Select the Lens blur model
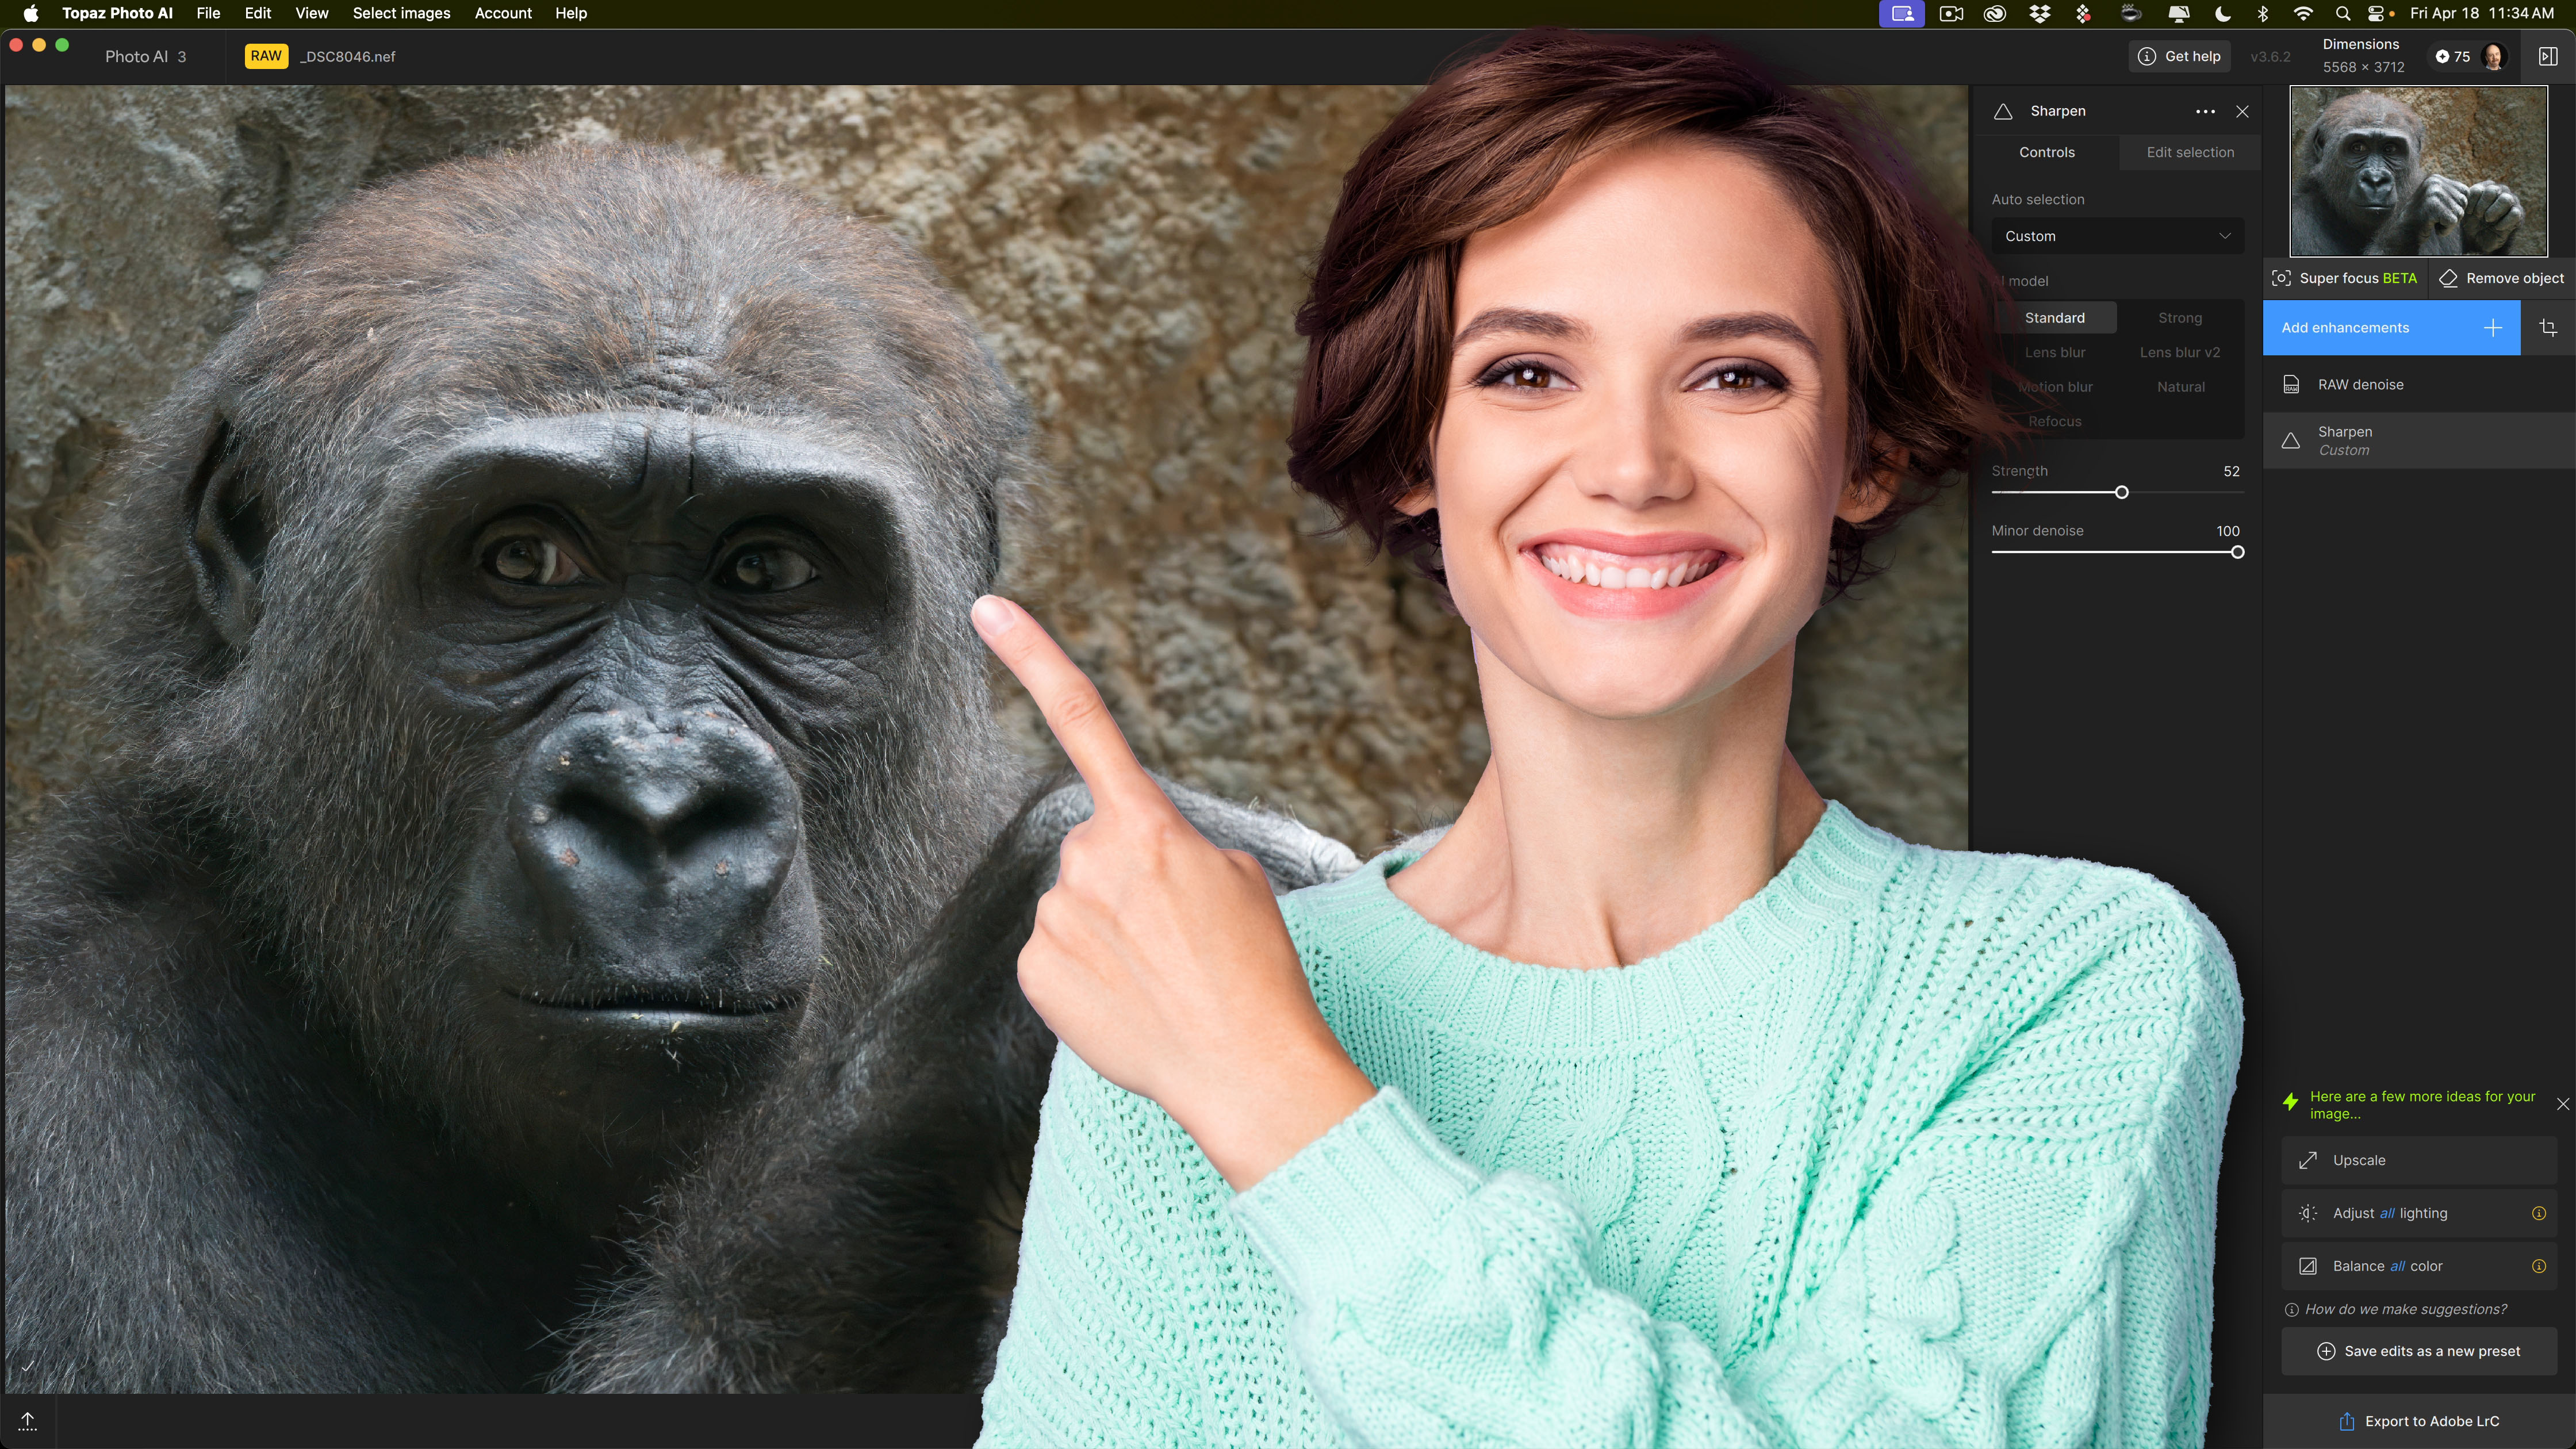This screenshot has width=2576, height=1449. (2055, 352)
